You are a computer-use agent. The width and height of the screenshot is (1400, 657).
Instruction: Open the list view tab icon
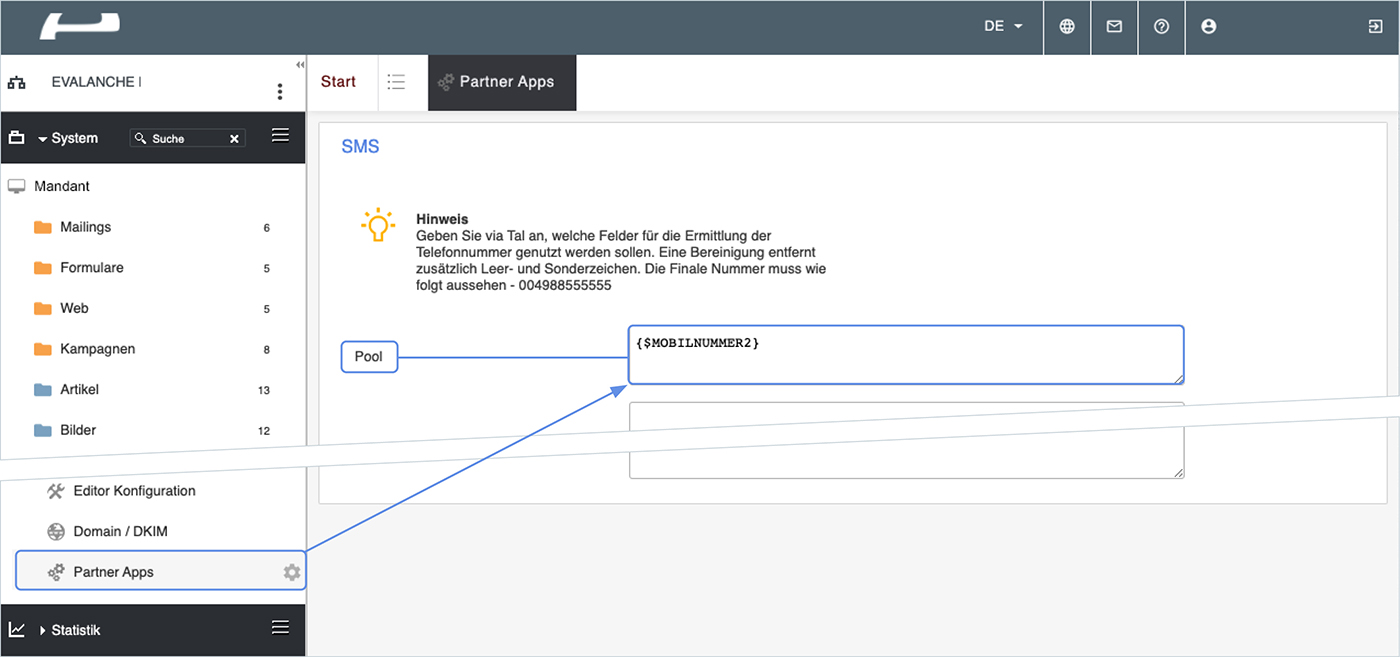click(396, 82)
